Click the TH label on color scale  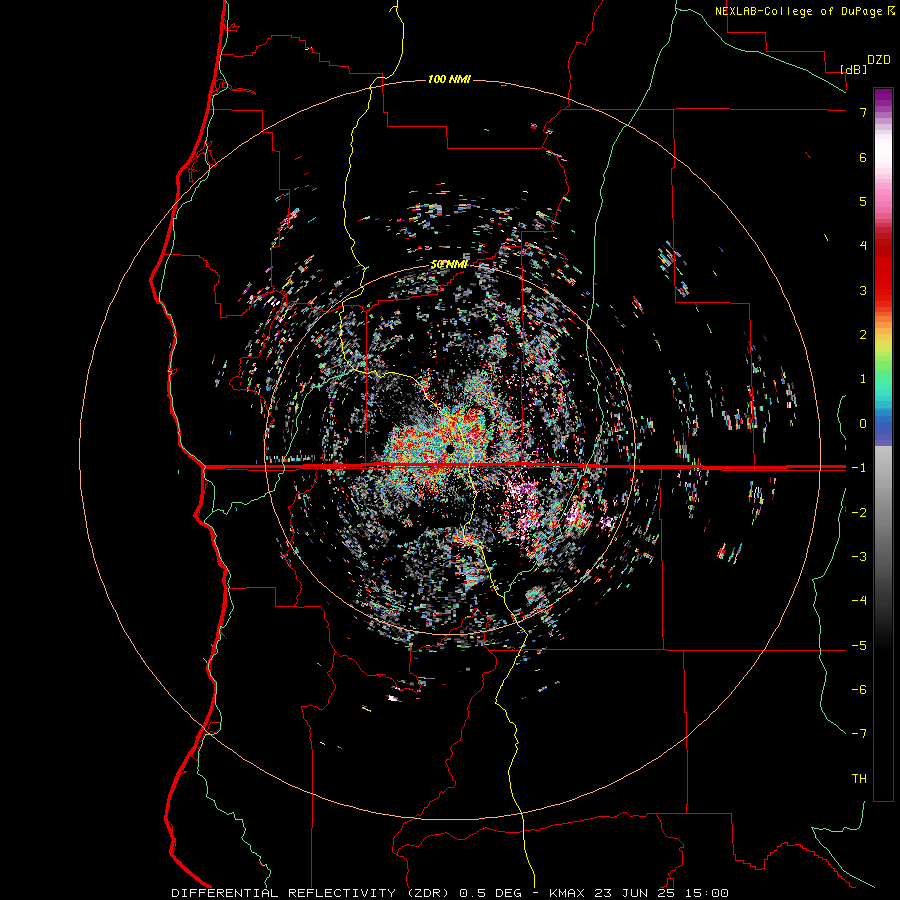tap(859, 779)
